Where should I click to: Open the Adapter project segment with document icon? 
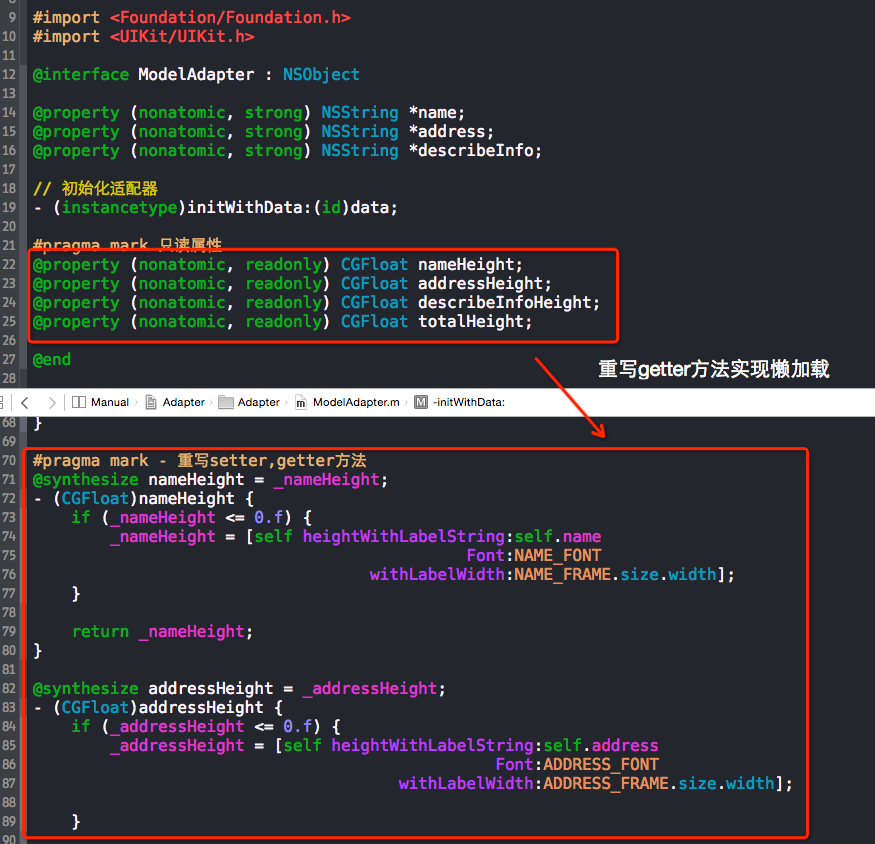(175, 402)
